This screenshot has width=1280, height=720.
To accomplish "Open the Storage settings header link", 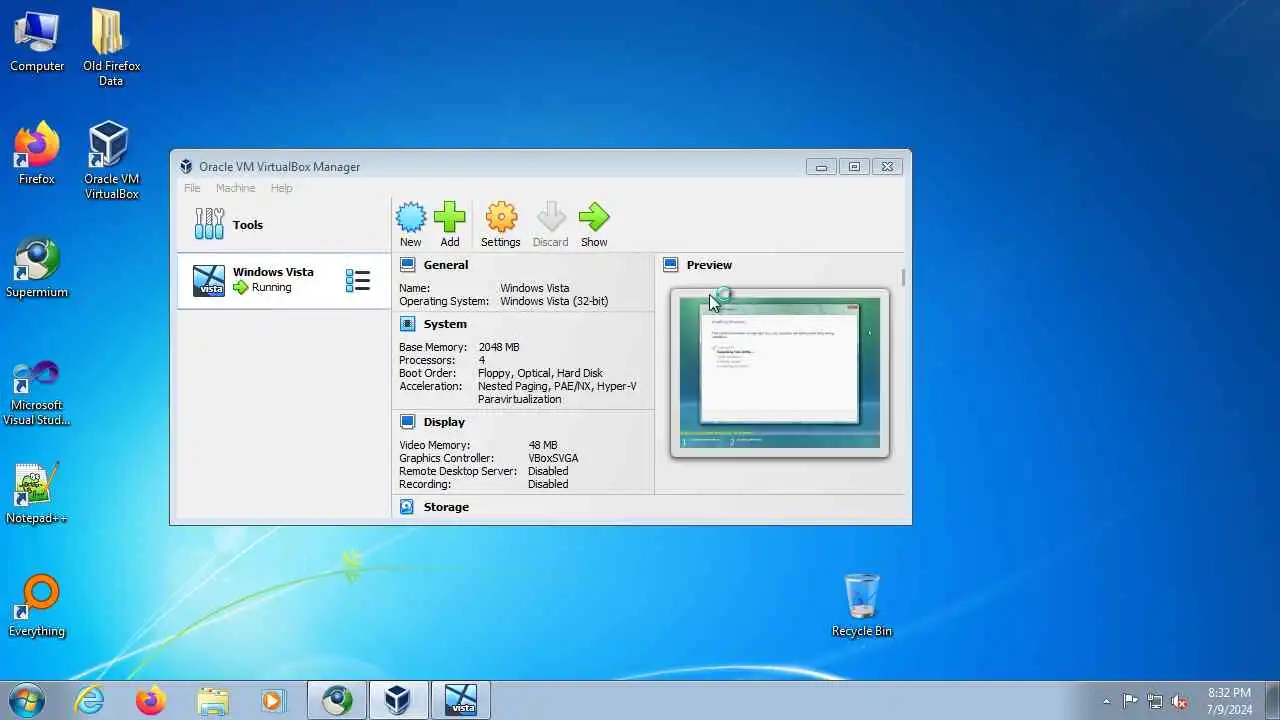I will click(x=446, y=507).
